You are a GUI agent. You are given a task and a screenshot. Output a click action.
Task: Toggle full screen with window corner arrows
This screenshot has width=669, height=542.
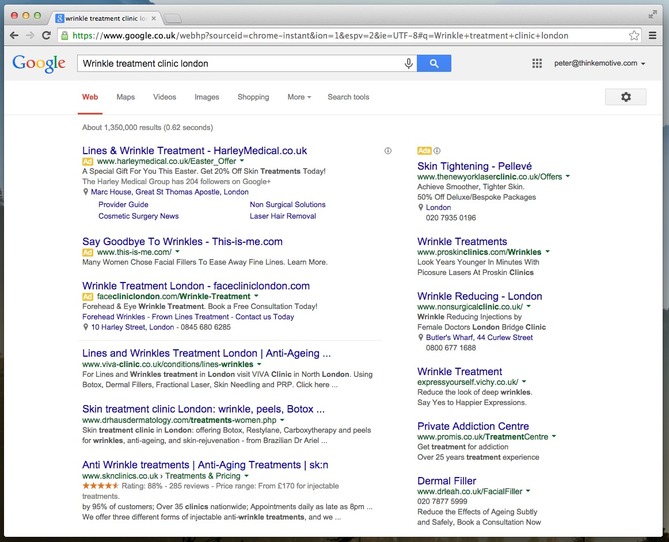click(x=652, y=15)
